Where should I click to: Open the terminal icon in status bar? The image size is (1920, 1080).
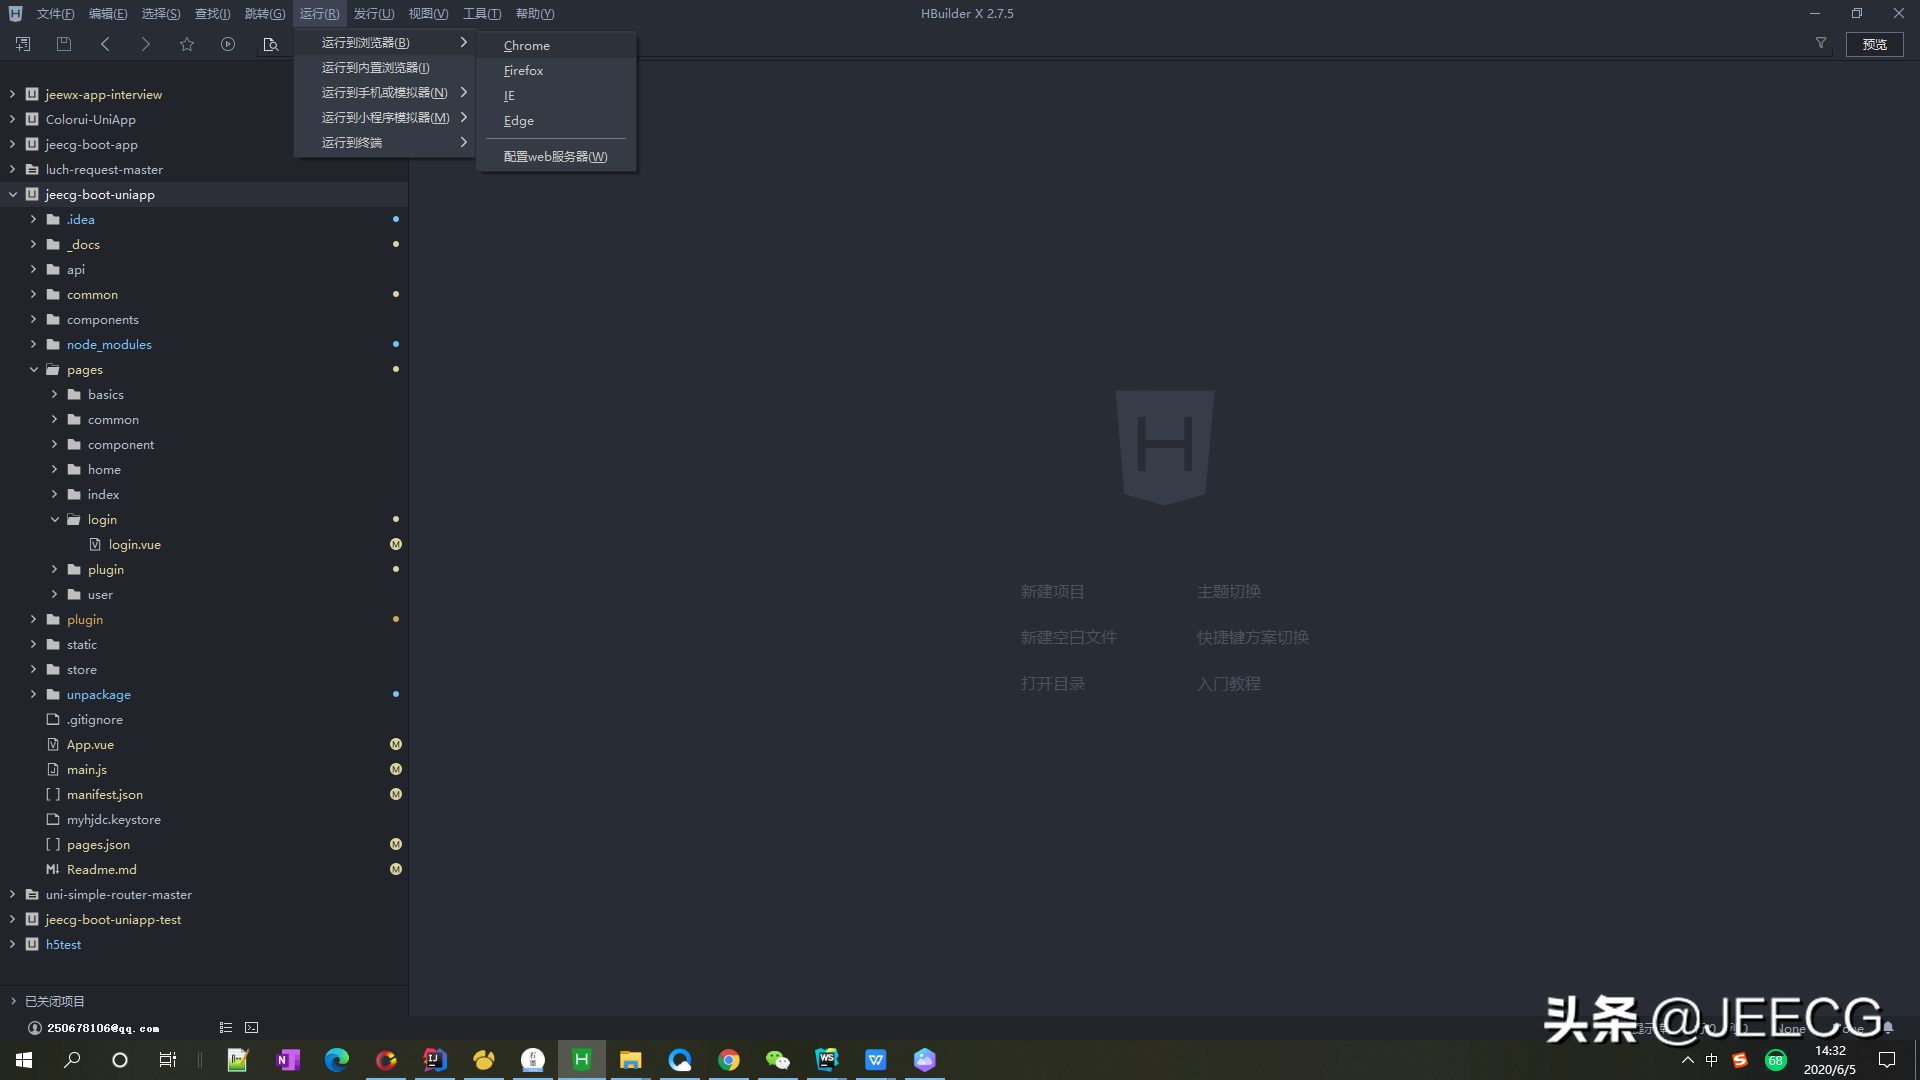[x=252, y=1028]
